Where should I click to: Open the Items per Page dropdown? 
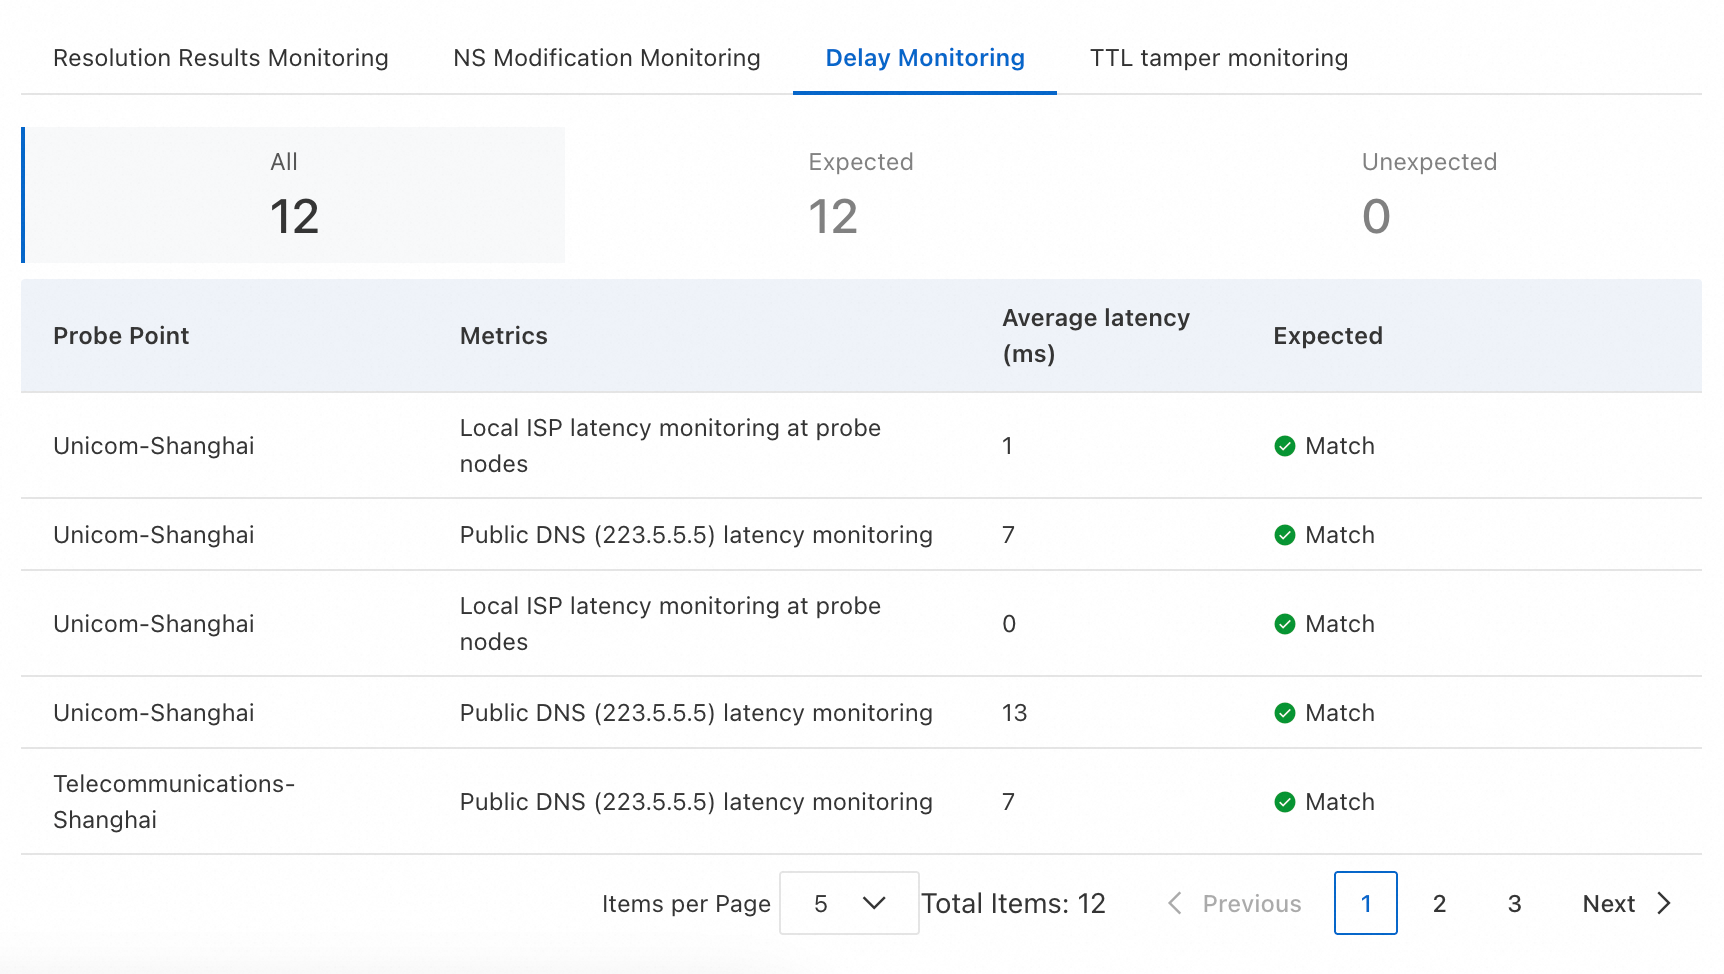pyautogui.click(x=848, y=904)
